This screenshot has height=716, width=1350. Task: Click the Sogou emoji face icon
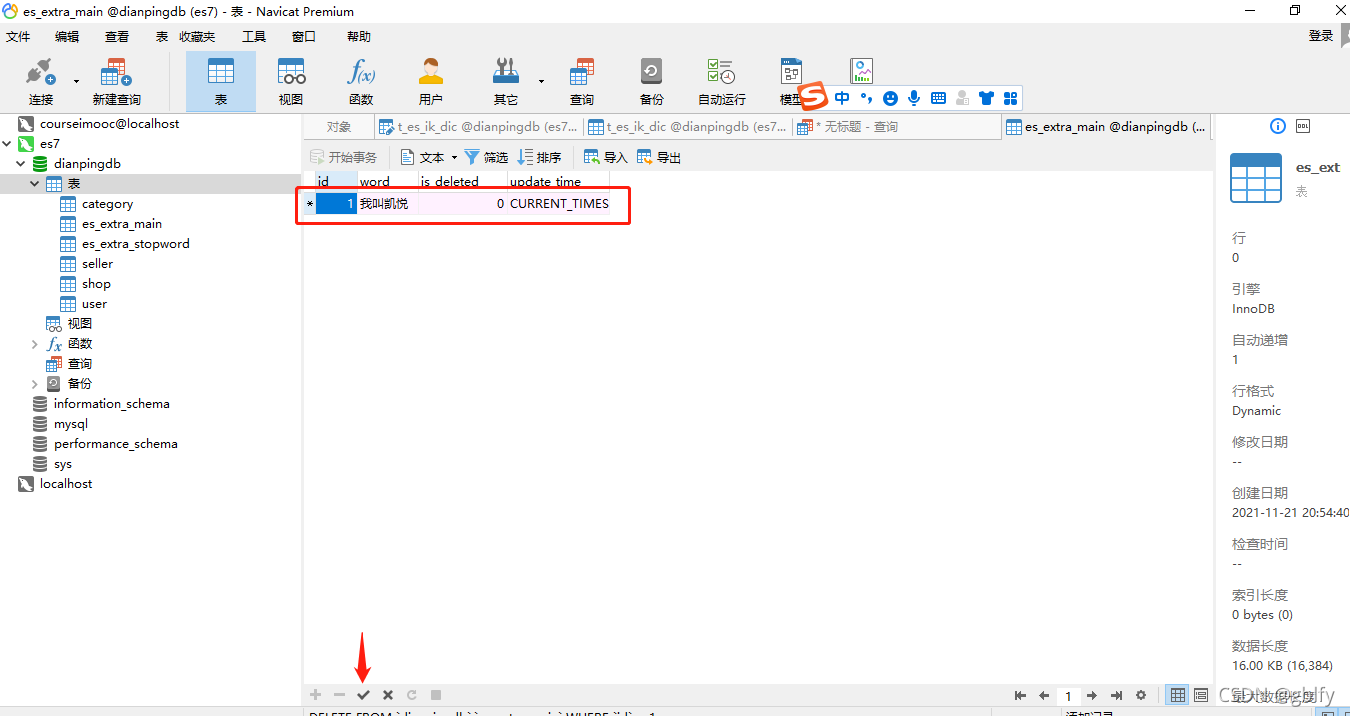pos(890,98)
